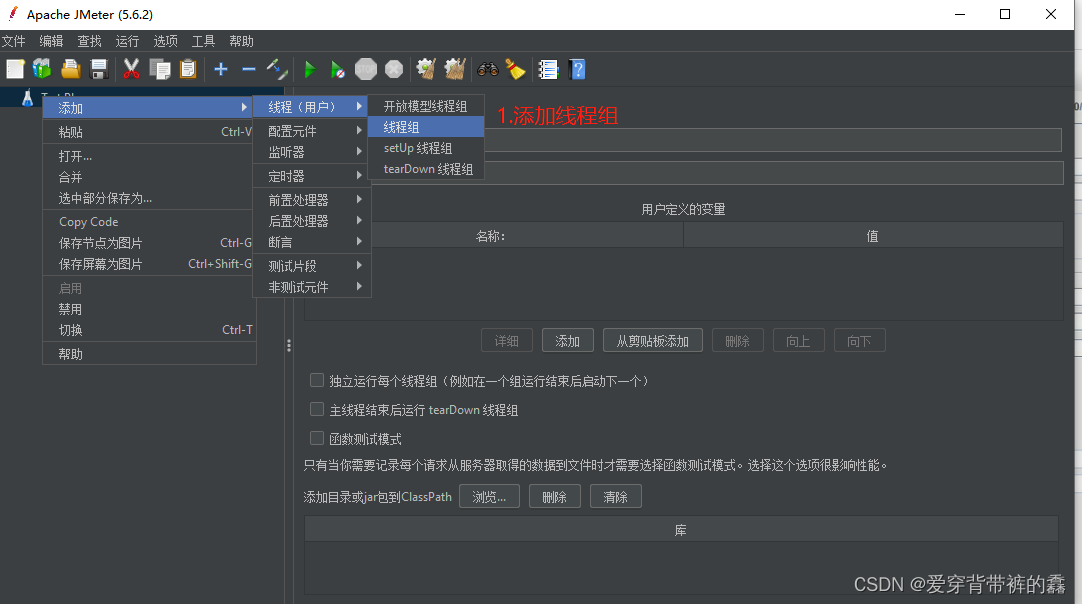Open the 文件 menu
This screenshot has width=1082, height=604.
(x=13, y=41)
